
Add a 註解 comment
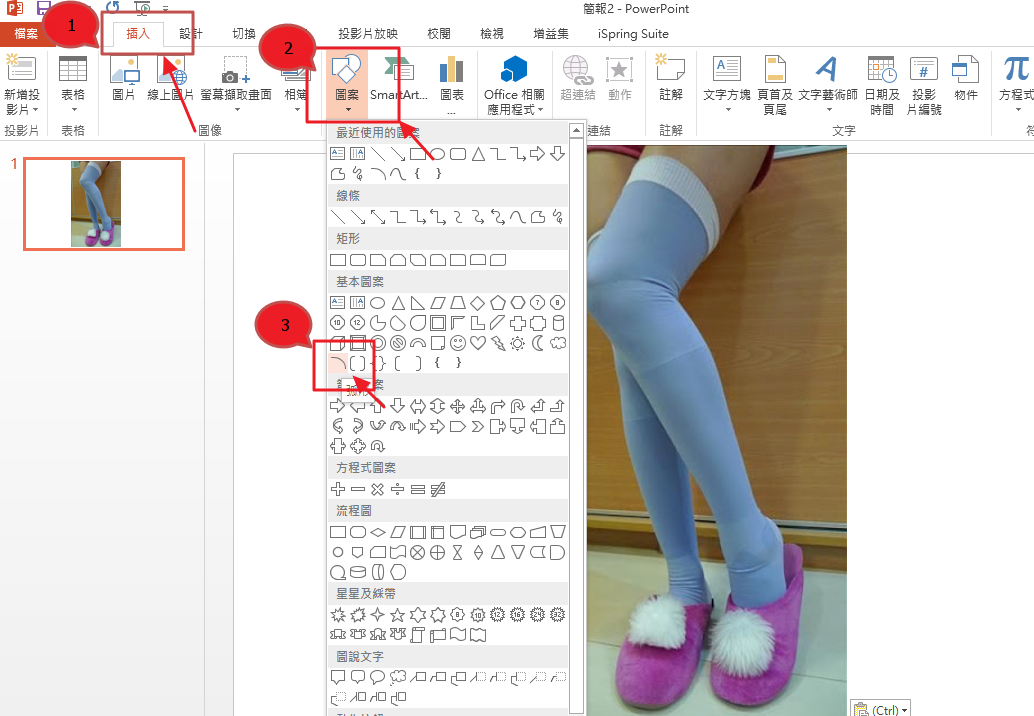pyautogui.click(x=671, y=79)
